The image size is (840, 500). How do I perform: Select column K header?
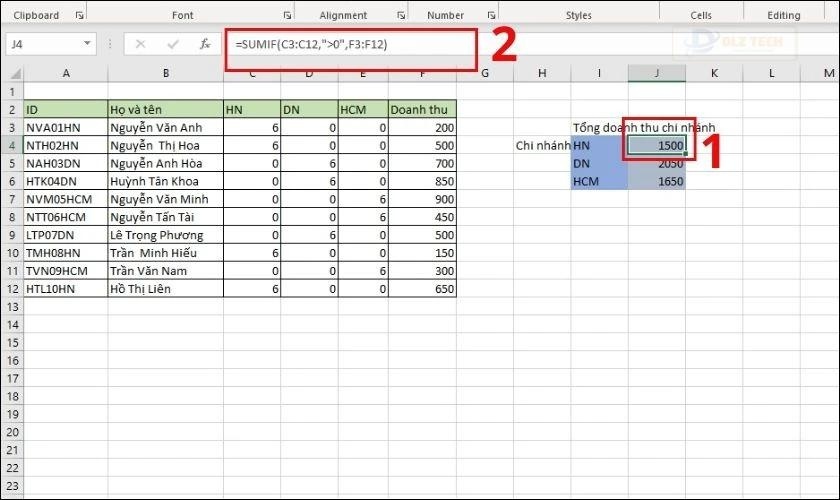click(715, 75)
